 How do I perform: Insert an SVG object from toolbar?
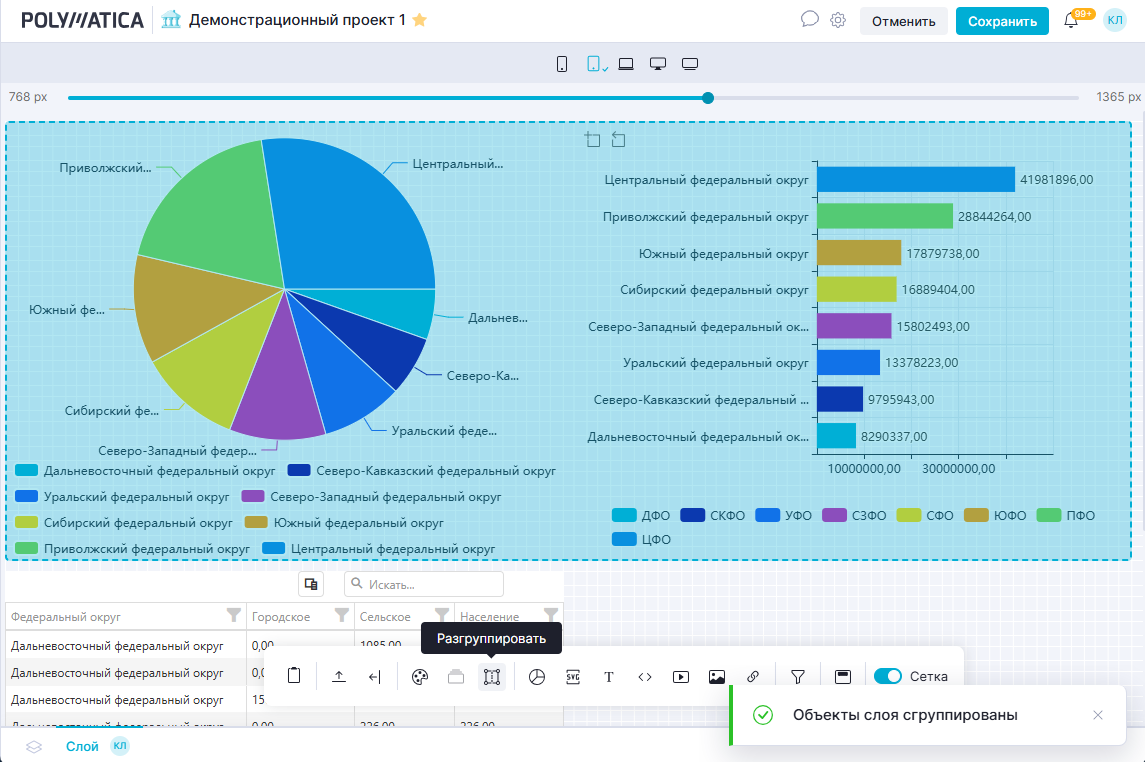(573, 677)
